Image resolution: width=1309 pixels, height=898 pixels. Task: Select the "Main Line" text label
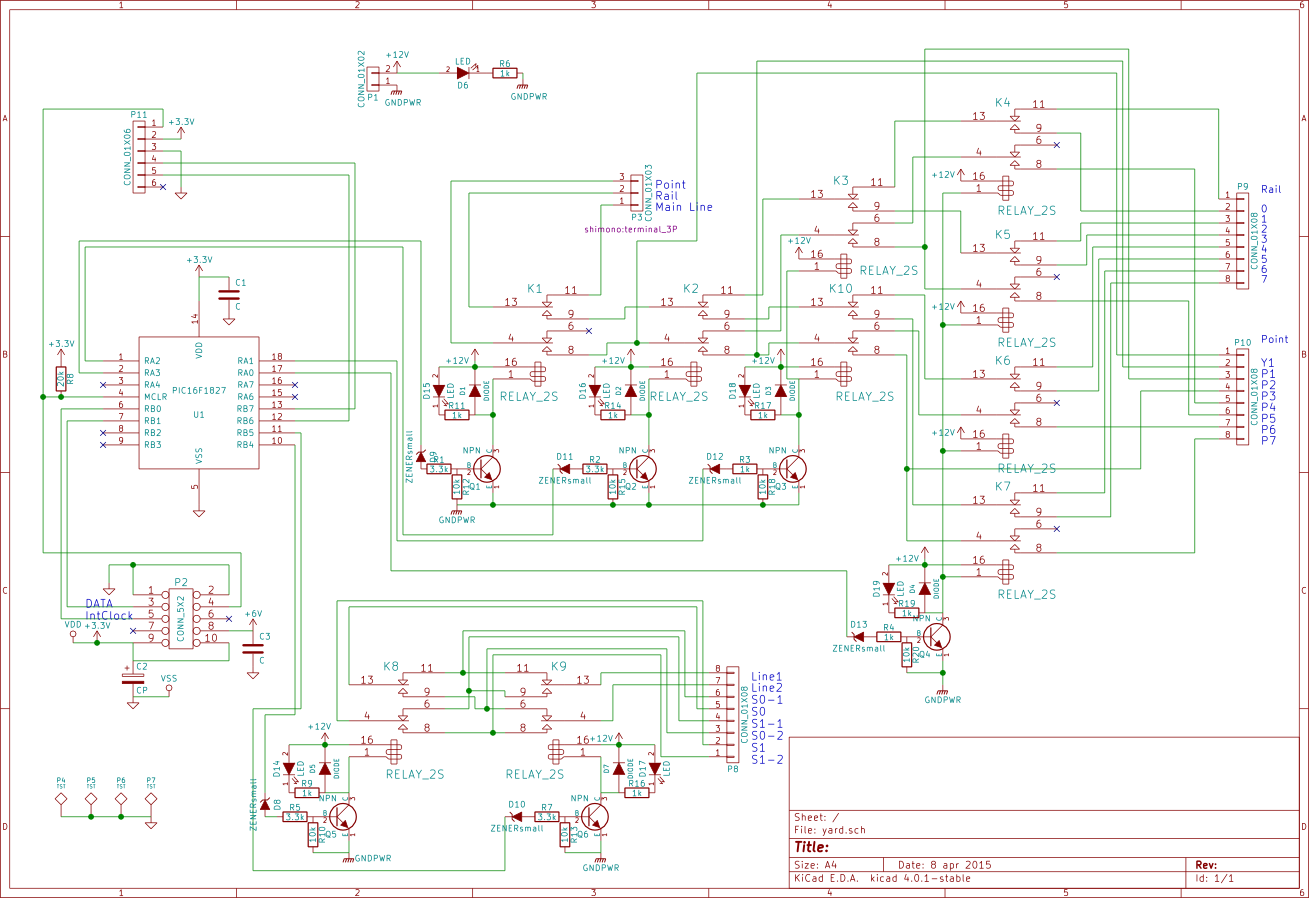click(x=684, y=207)
